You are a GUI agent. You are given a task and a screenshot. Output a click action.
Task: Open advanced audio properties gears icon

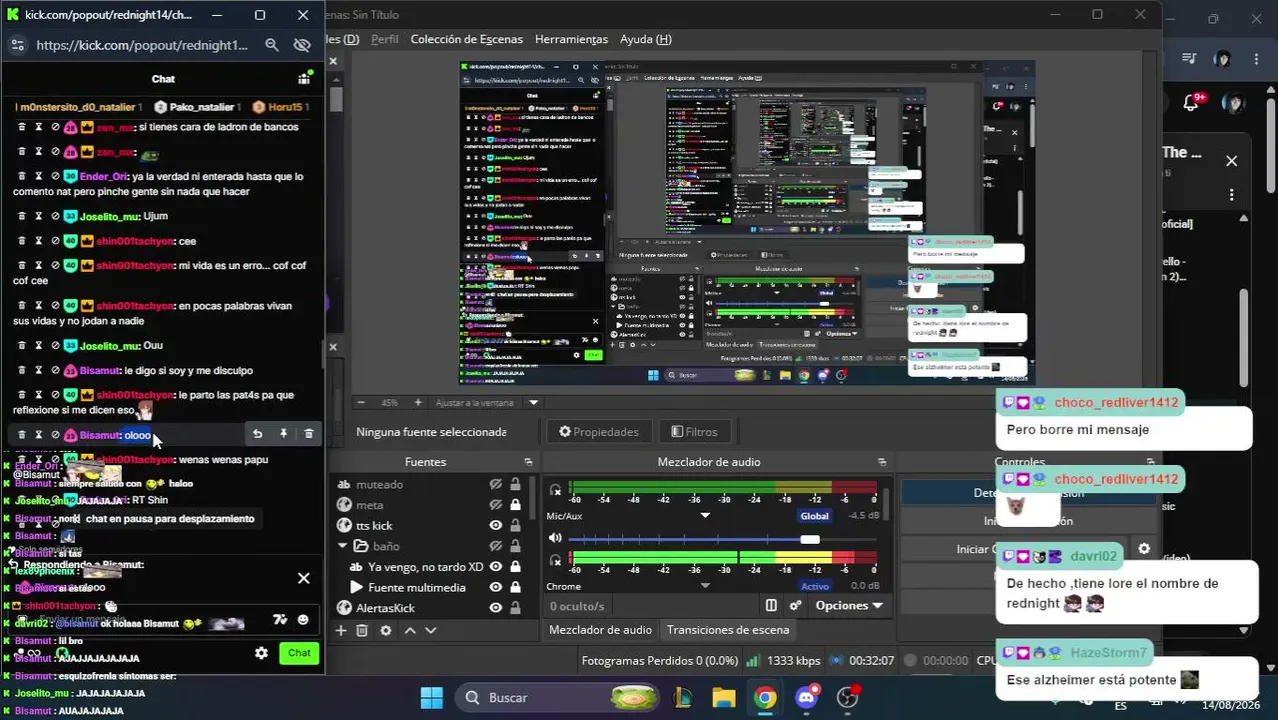[x=796, y=605]
